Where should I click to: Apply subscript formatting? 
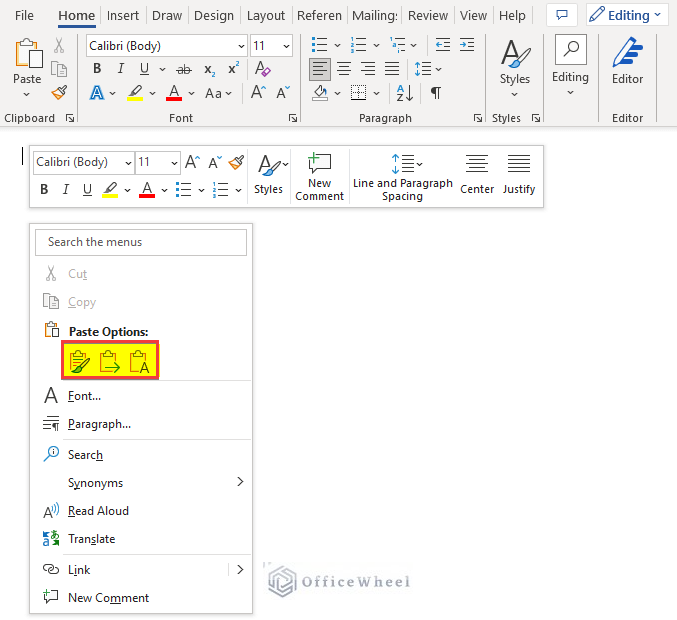(x=210, y=70)
